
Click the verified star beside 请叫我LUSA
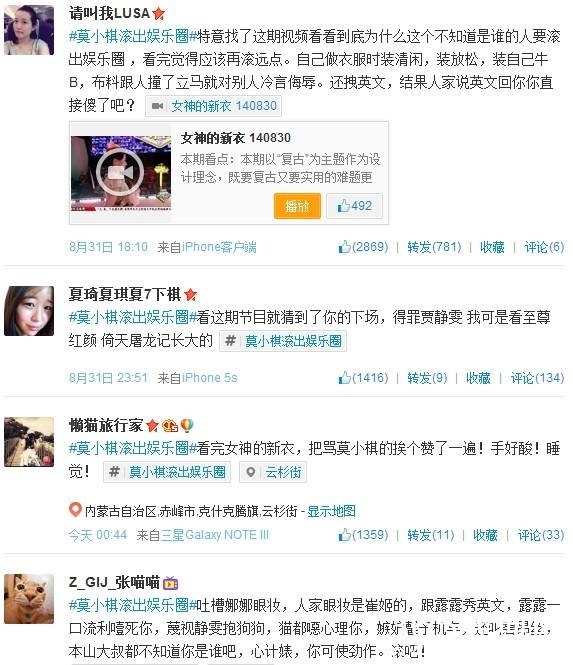159,14
